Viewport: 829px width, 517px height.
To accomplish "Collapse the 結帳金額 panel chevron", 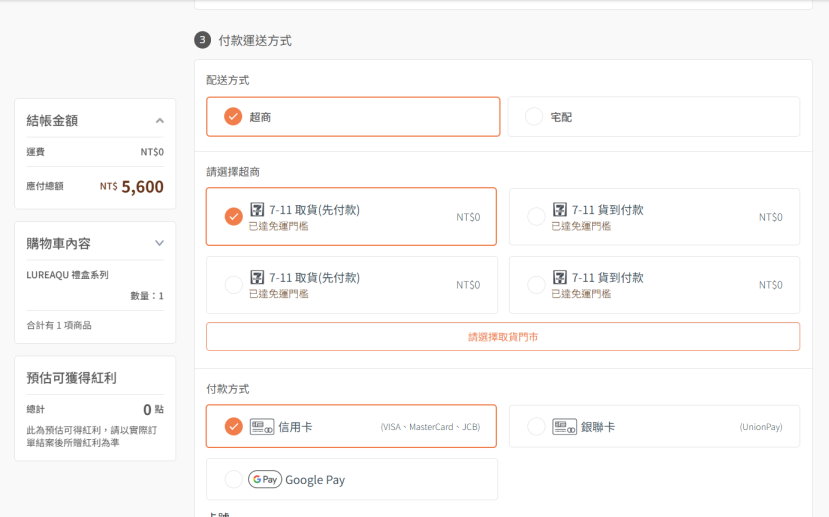I will click(x=159, y=121).
